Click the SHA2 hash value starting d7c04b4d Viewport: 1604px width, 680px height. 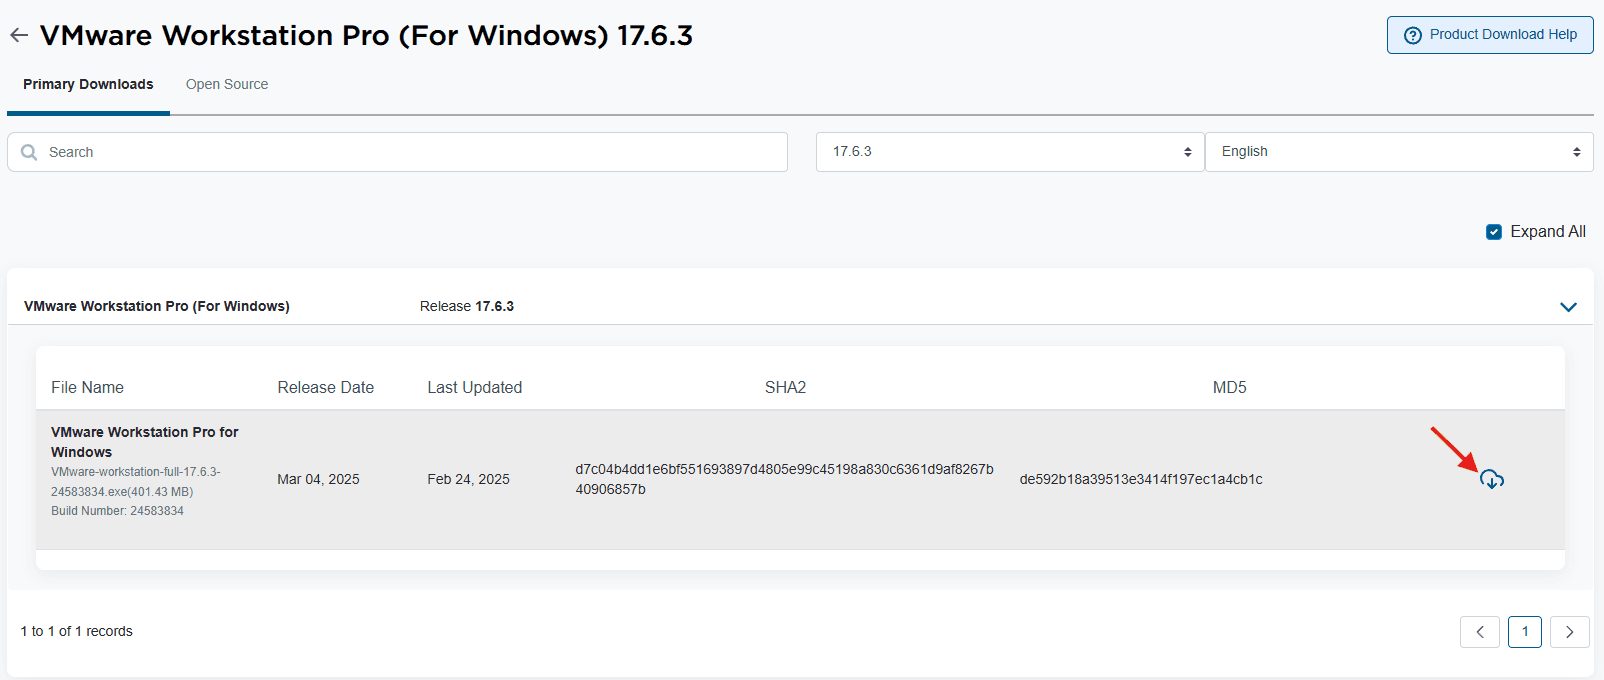pyautogui.click(x=785, y=479)
